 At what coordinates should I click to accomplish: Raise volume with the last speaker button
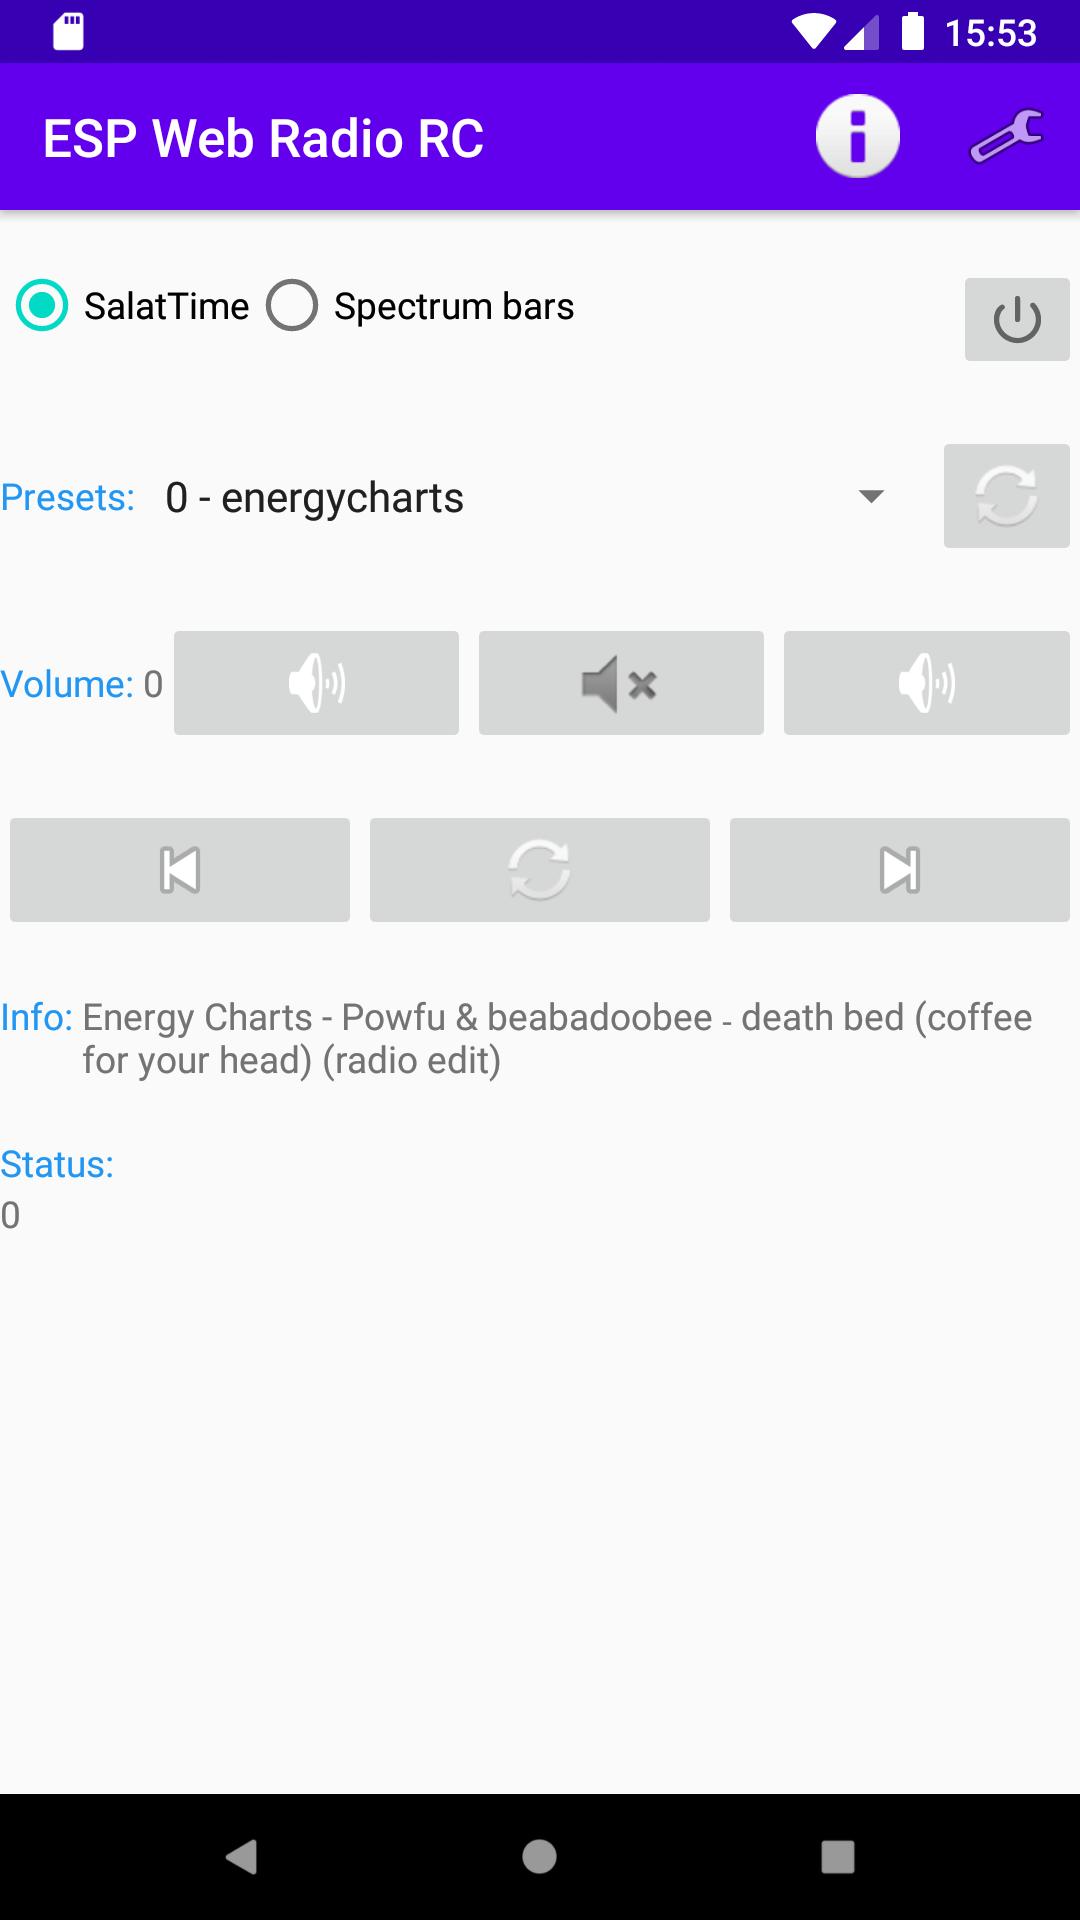tap(926, 683)
